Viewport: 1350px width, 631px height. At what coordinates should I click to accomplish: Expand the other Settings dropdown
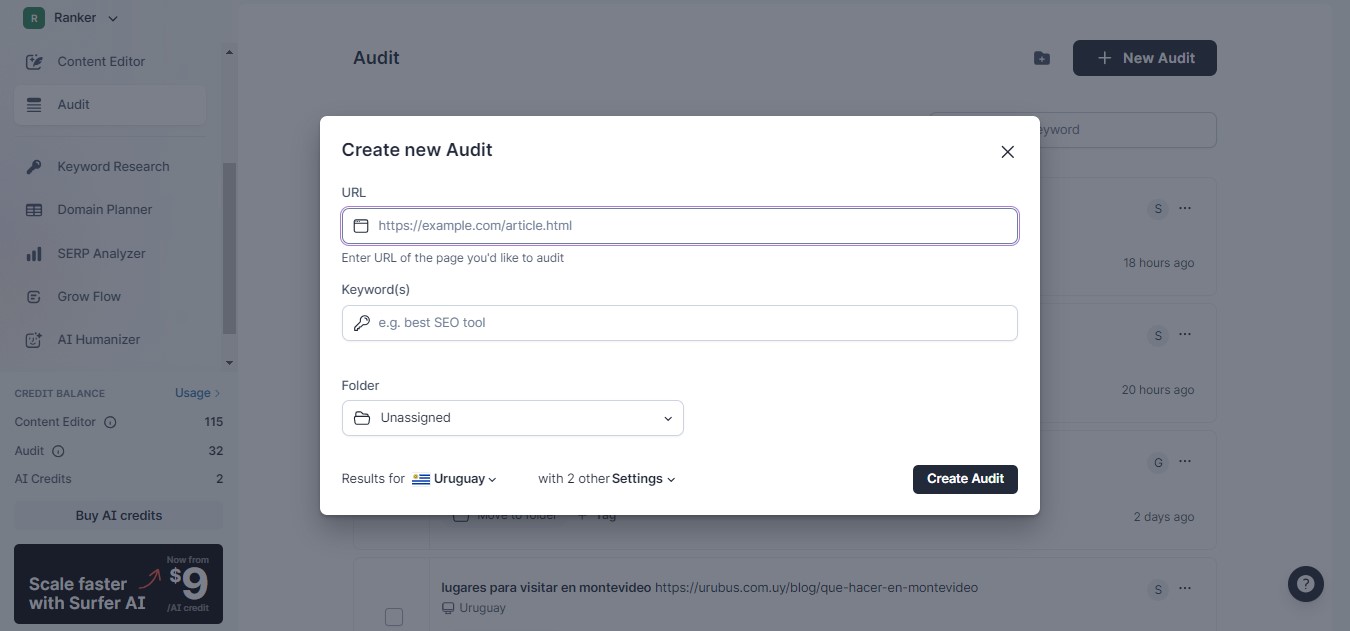pos(643,479)
